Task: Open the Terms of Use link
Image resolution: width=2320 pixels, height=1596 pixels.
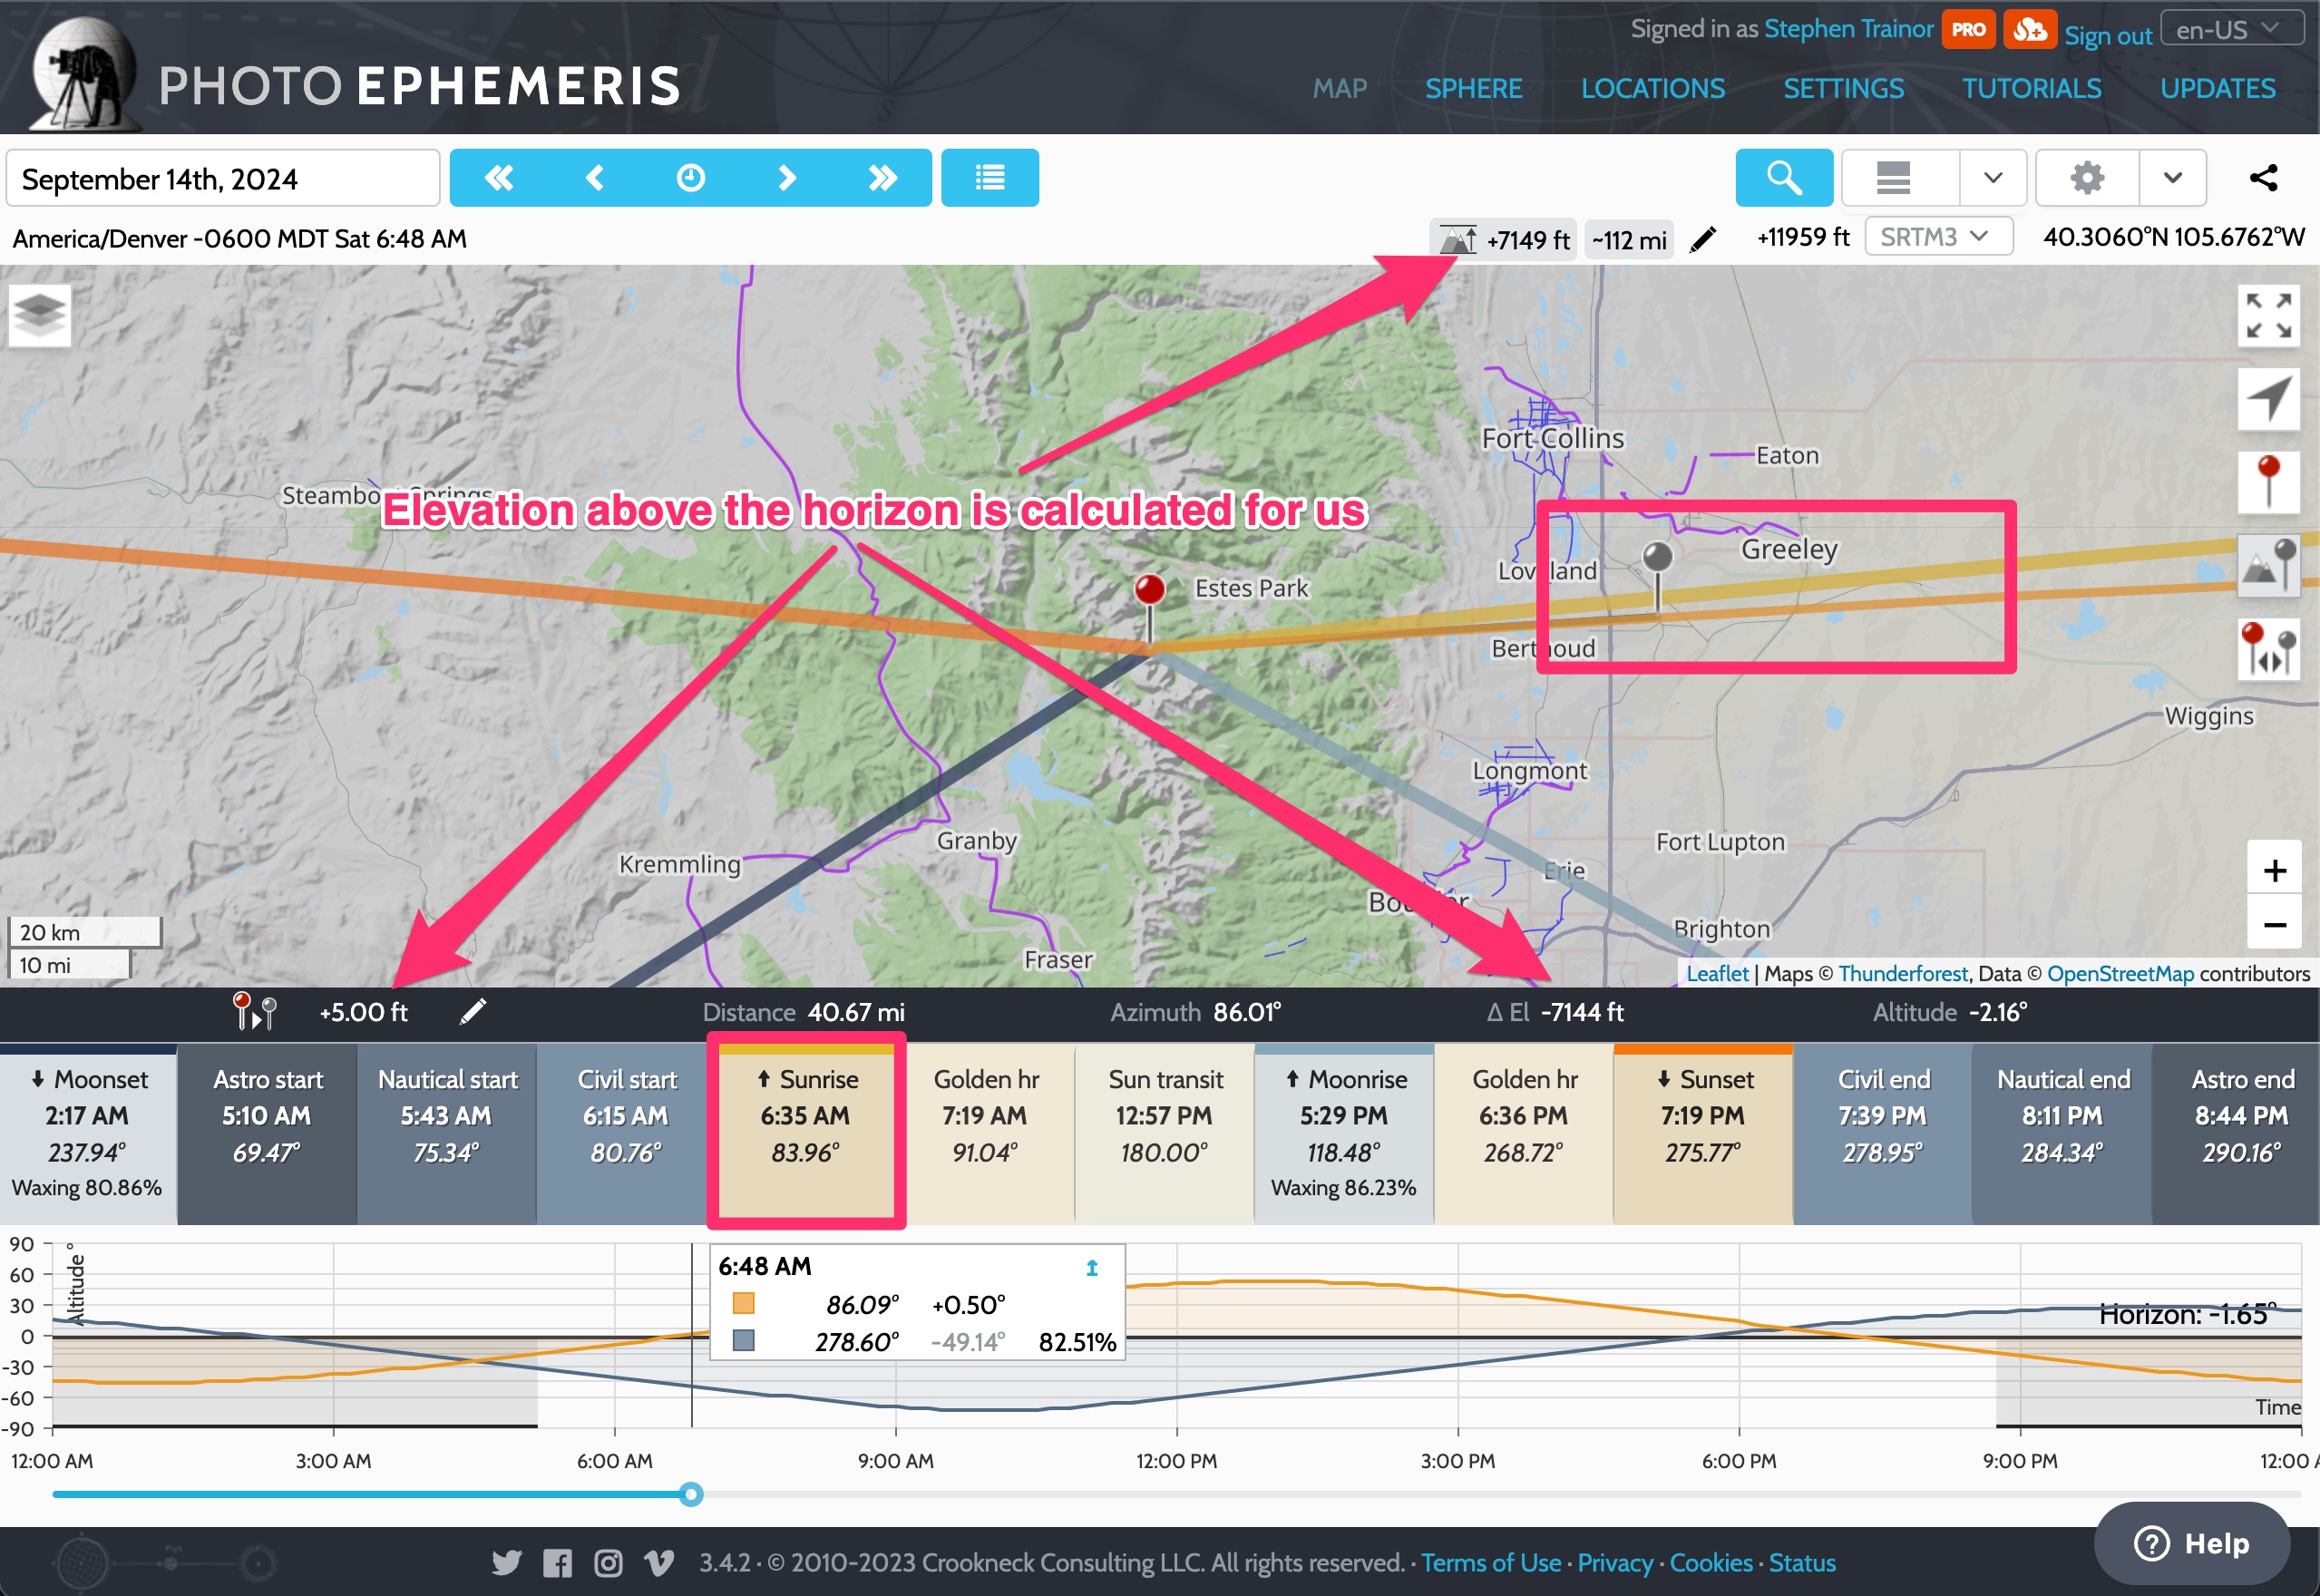Action: click(x=1490, y=1563)
